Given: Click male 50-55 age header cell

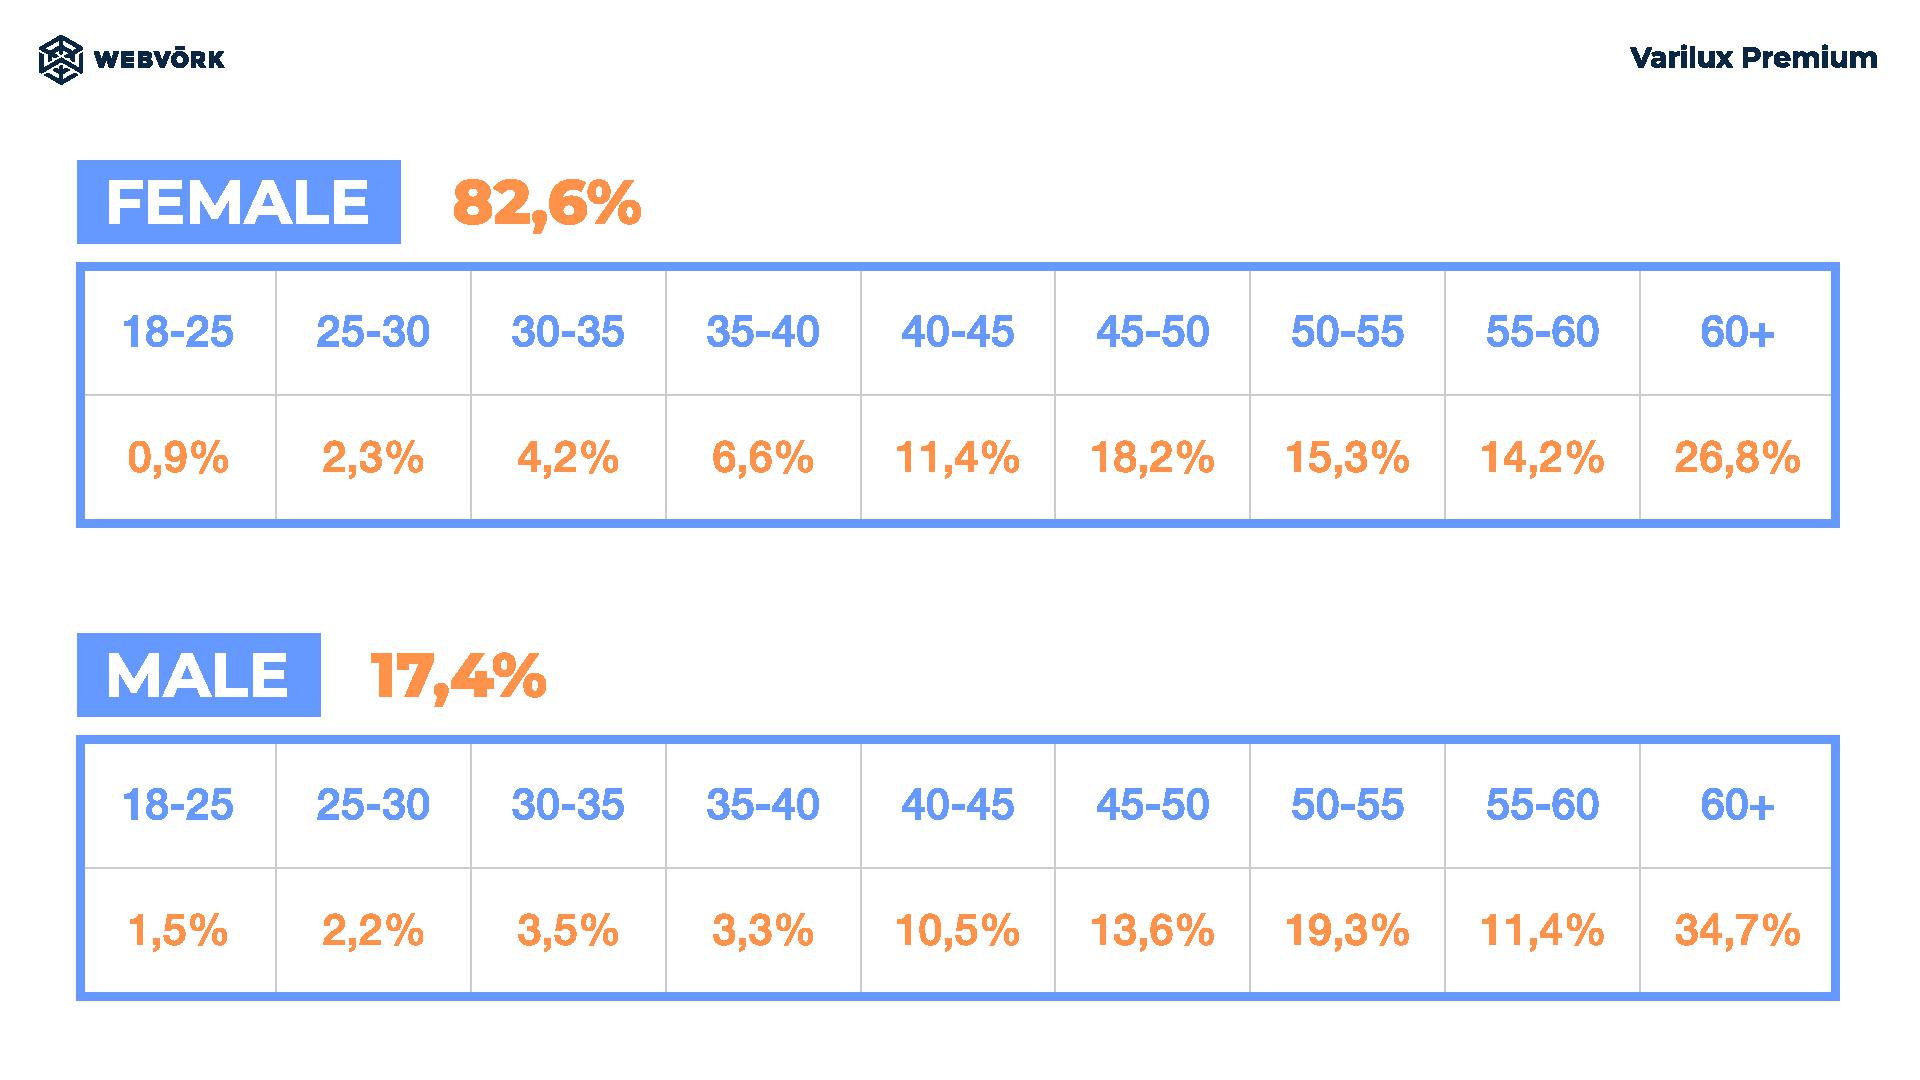Looking at the screenshot, I should (1347, 805).
